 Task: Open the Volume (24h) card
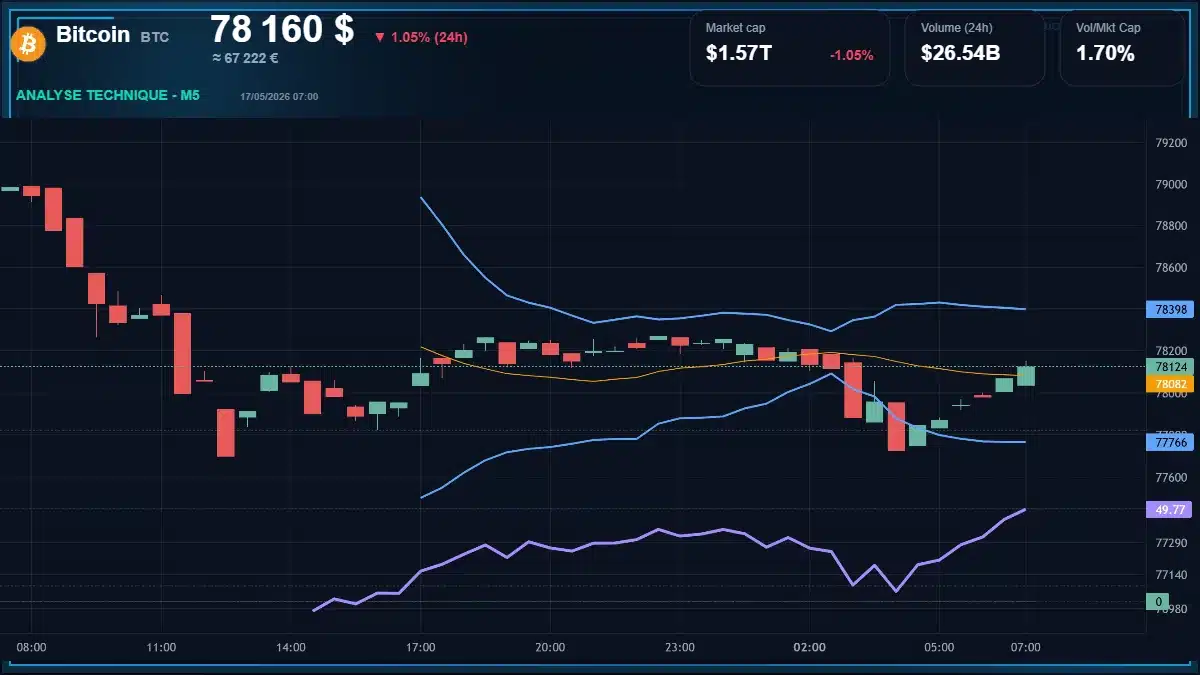[x=975, y=48]
